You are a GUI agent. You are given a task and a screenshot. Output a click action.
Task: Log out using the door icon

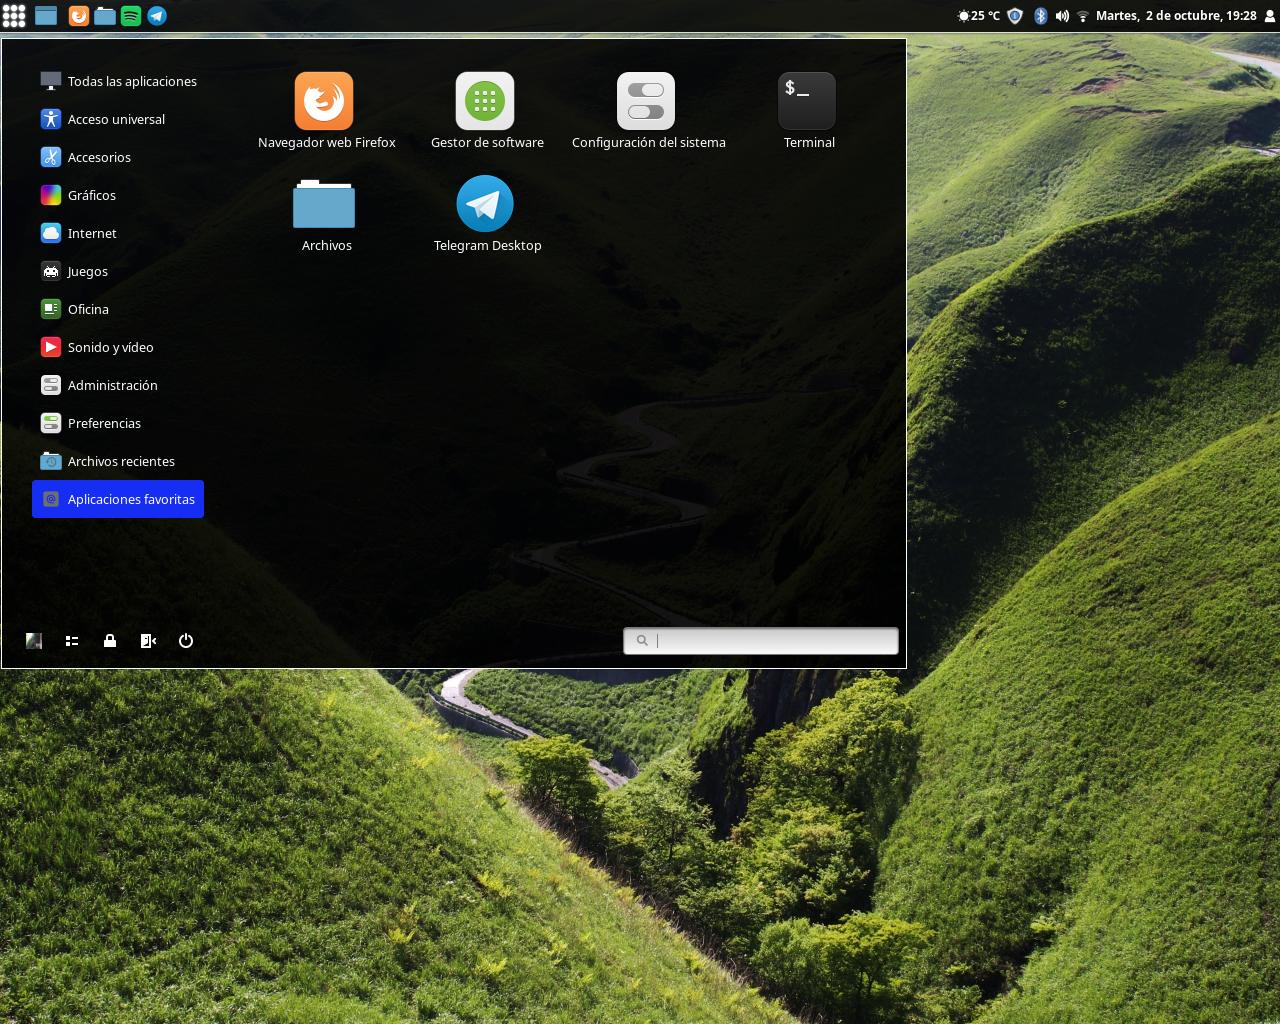[x=148, y=641]
